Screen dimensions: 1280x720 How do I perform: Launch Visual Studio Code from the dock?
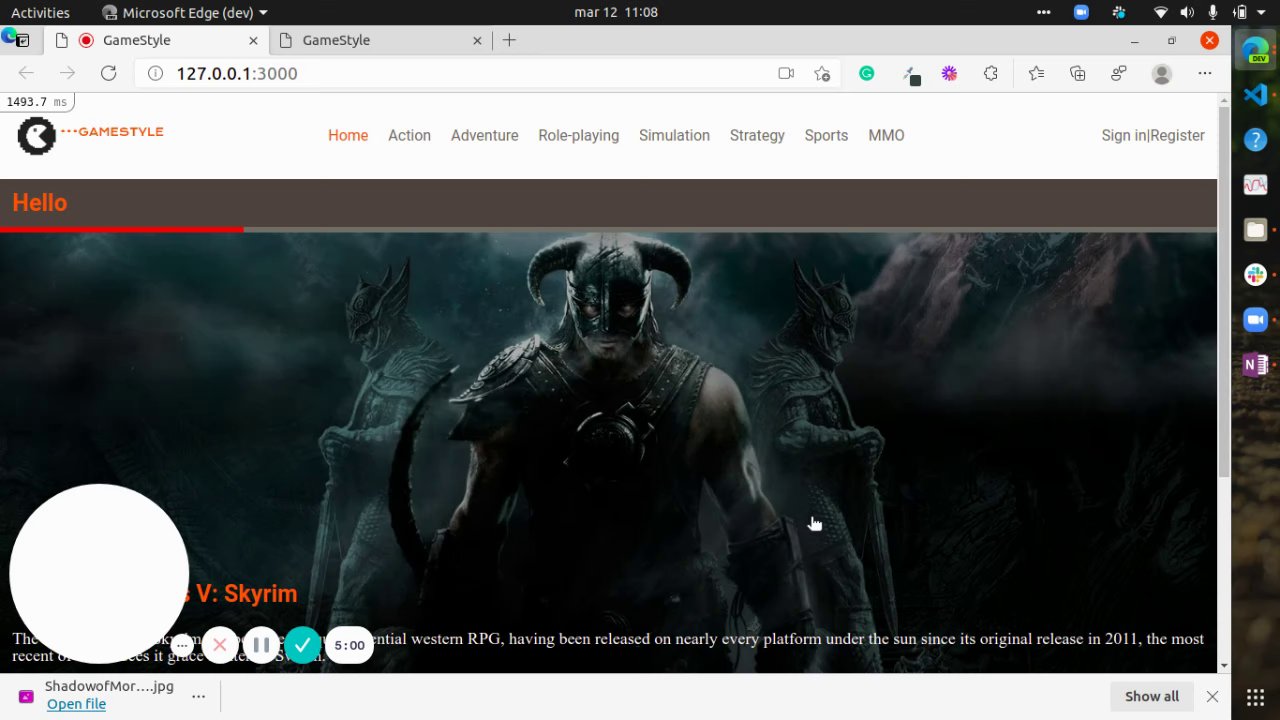click(1255, 95)
